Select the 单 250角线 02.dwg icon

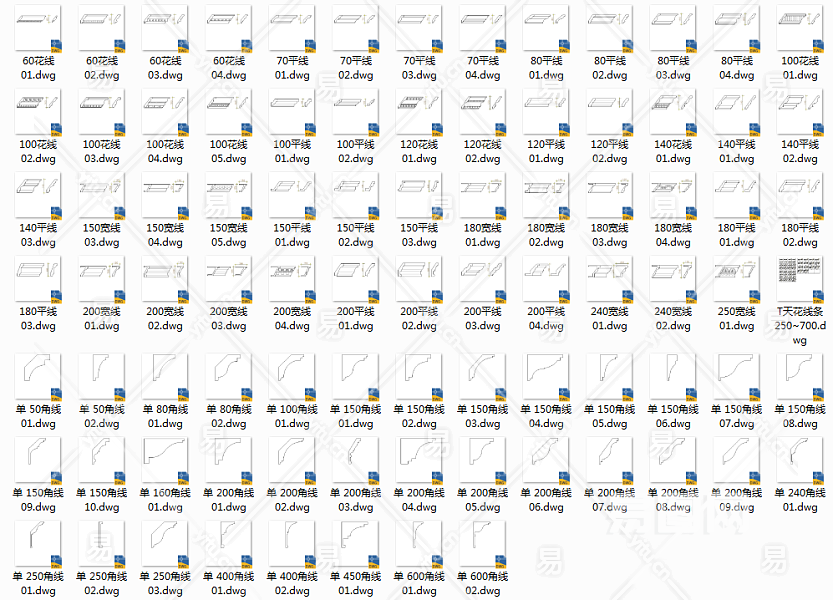pyautogui.click(x=102, y=544)
